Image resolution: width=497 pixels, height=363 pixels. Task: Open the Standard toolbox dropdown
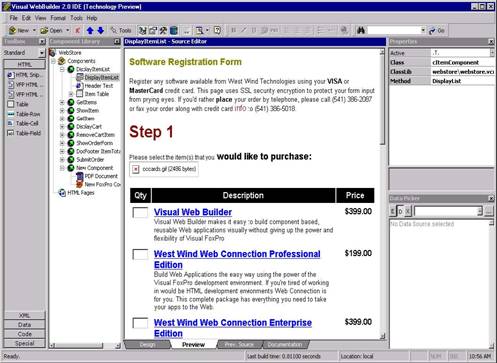coord(42,53)
